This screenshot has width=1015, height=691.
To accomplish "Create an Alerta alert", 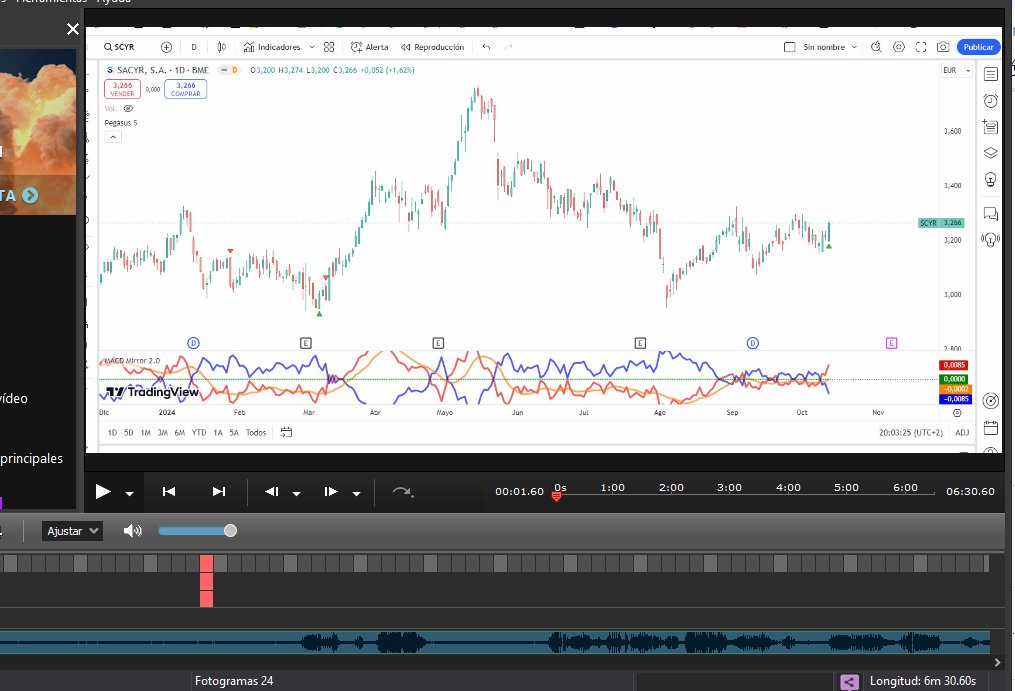I will coord(370,47).
